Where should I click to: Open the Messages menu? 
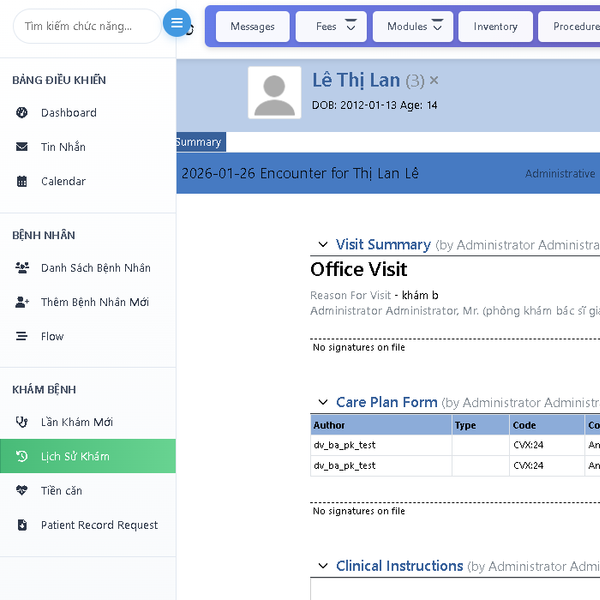tap(252, 27)
